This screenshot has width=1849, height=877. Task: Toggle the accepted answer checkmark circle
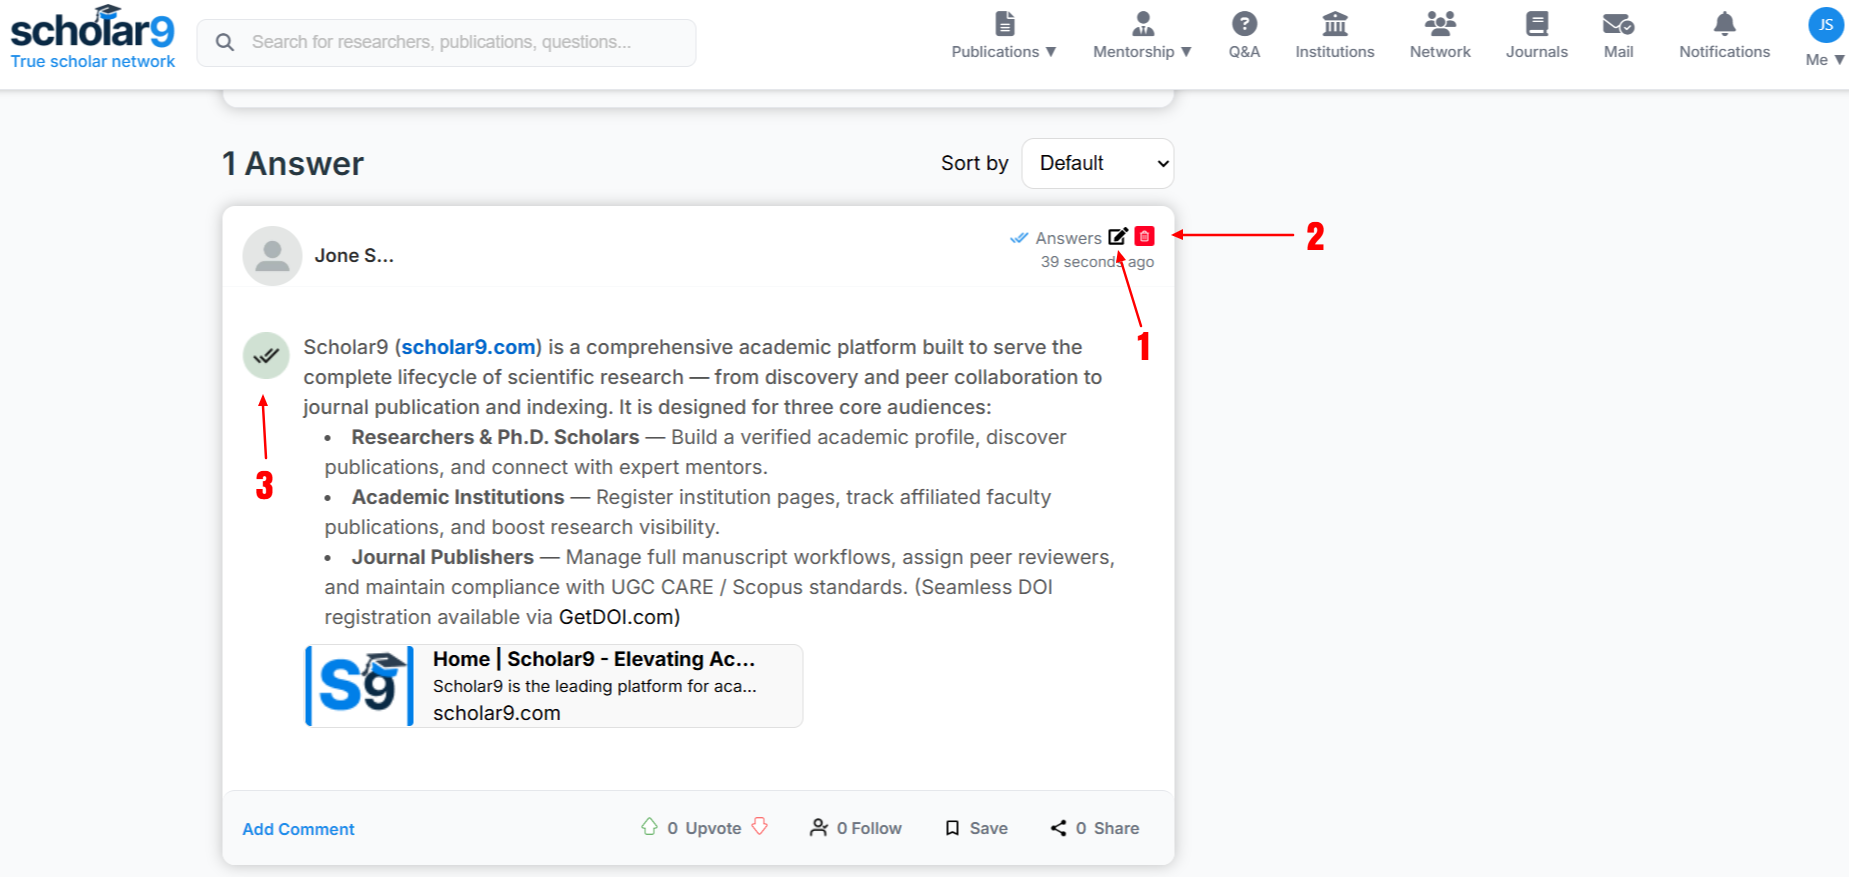tap(266, 355)
